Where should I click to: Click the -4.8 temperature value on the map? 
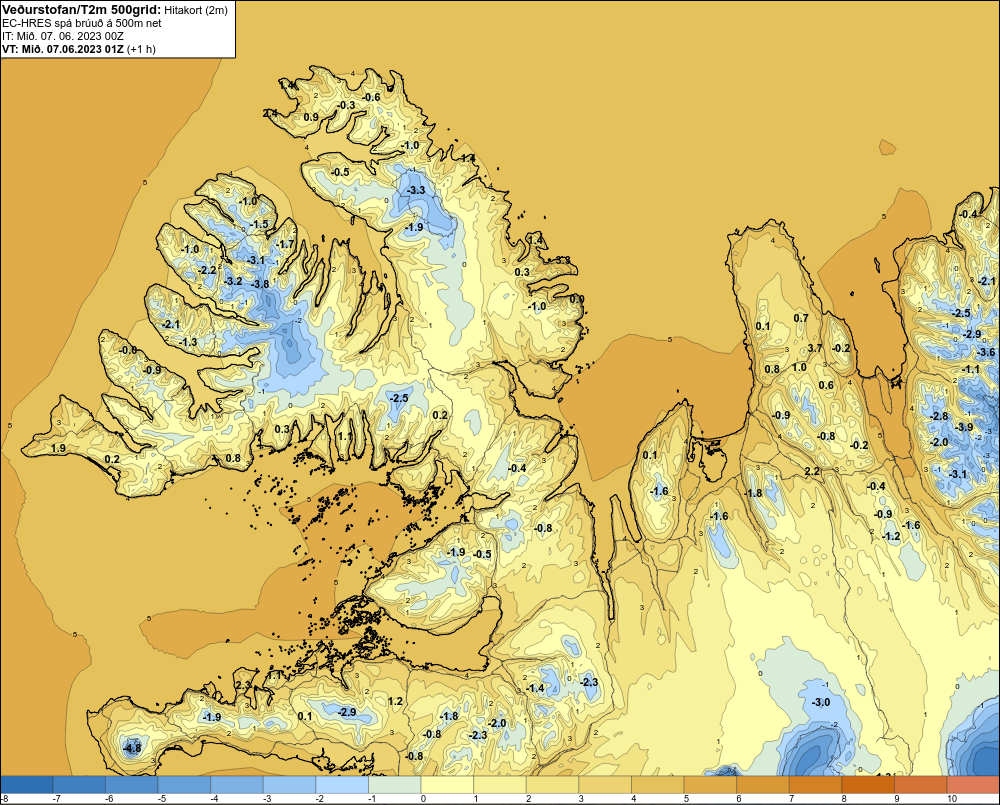(131, 748)
